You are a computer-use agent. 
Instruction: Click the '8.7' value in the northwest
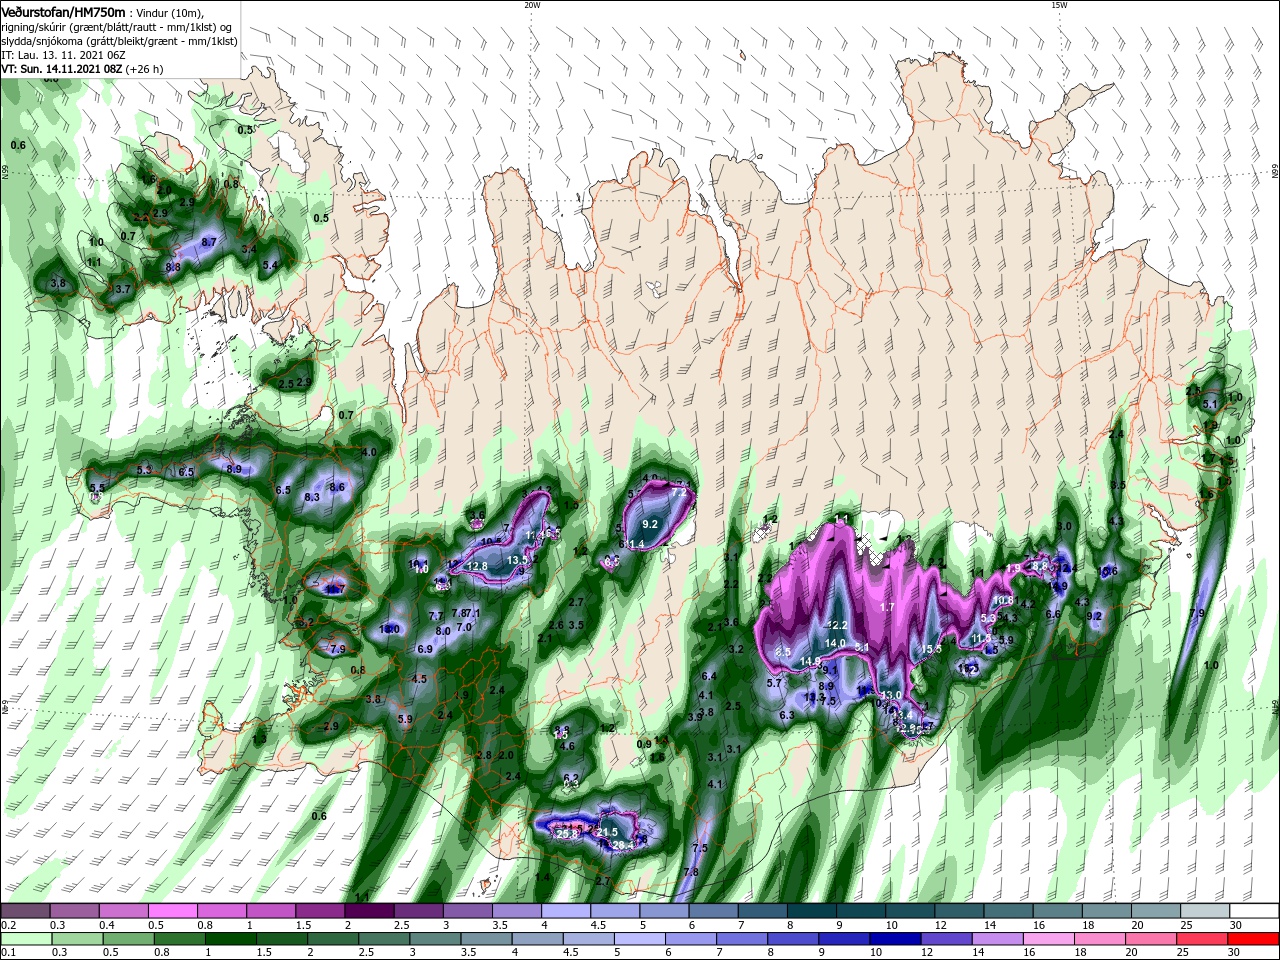(210, 242)
